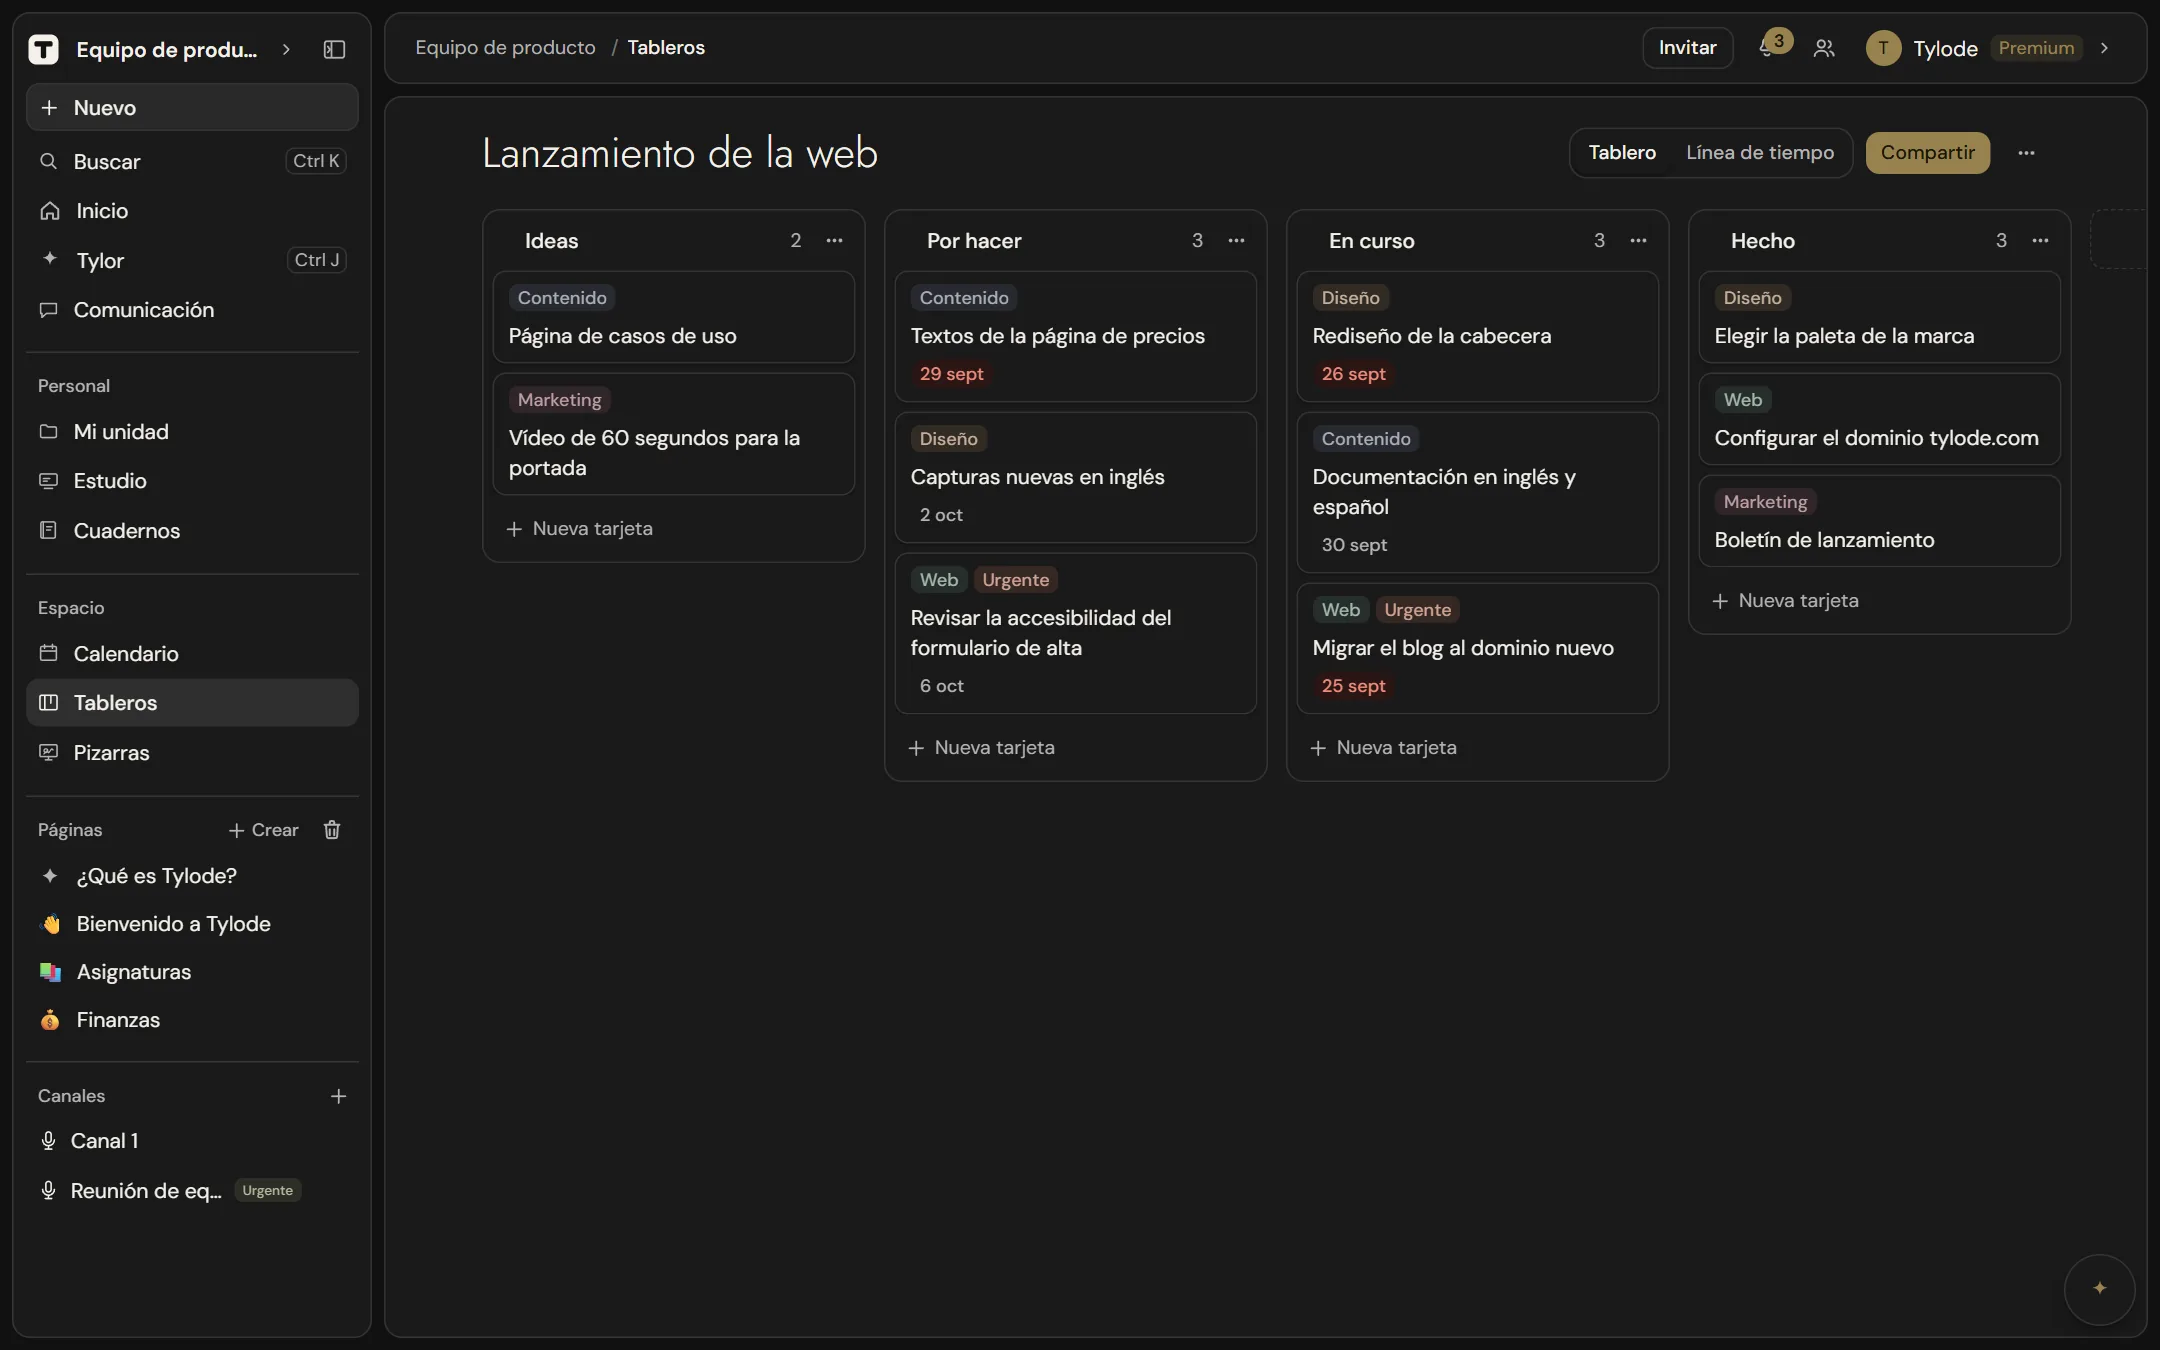Viewport: 2160px width, 1350px height.
Task: Open Asignaturas page
Action: pyautogui.click(x=192, y=972)
